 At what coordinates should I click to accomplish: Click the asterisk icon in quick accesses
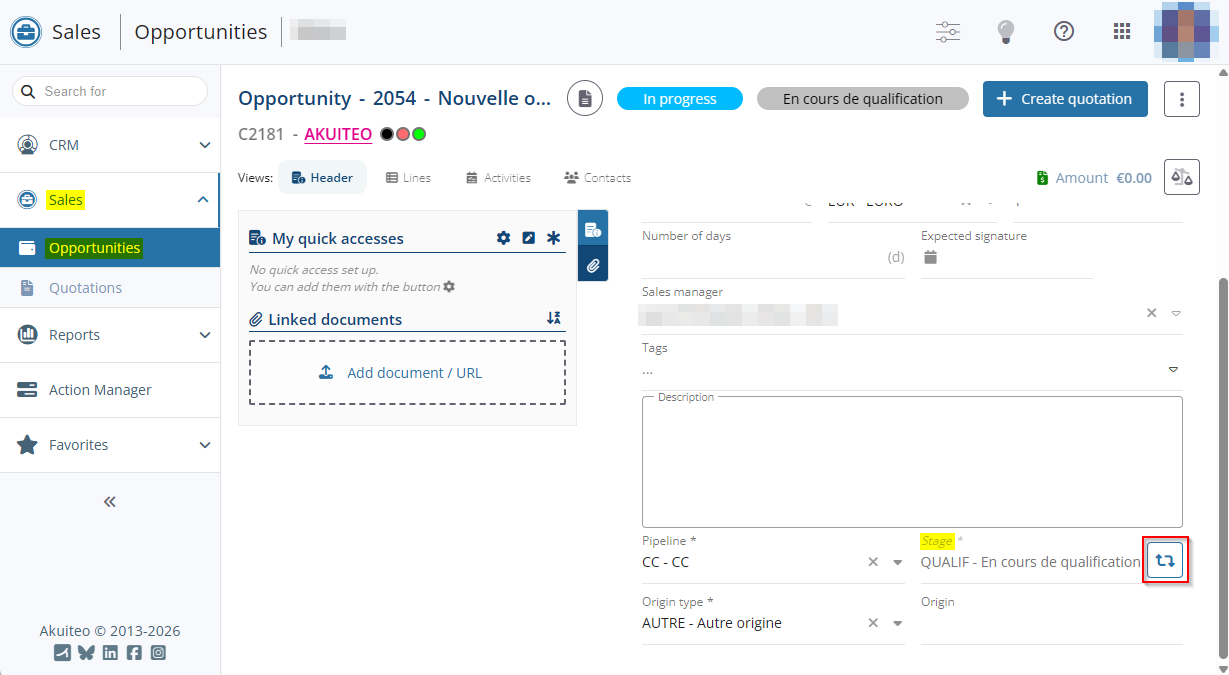[553, 238]
